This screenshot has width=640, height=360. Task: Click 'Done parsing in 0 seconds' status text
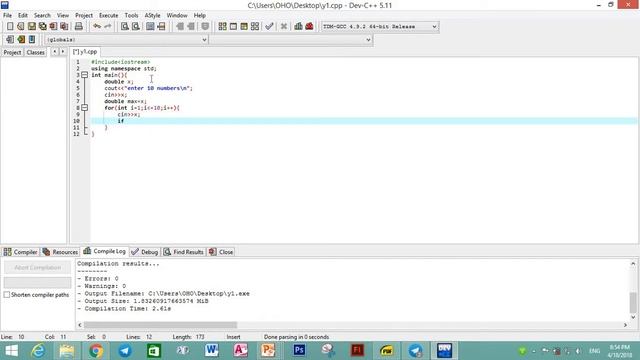[x=296, y=337]
